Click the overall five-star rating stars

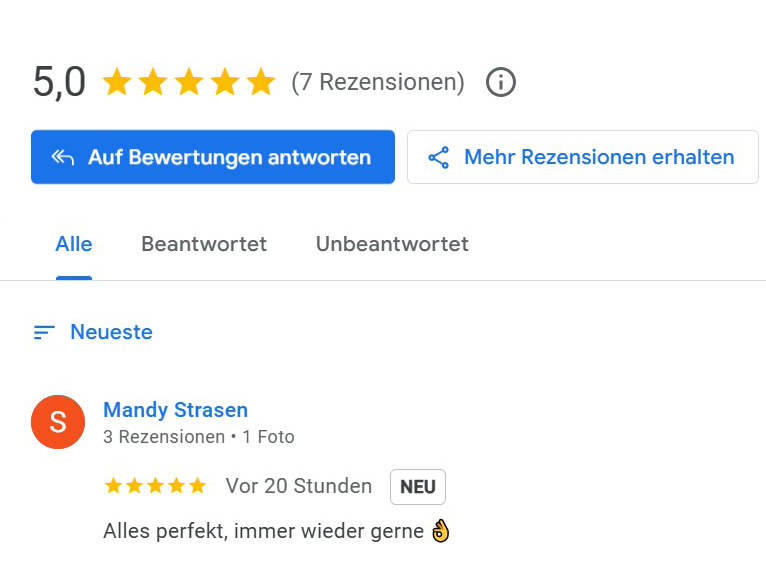click(x=189, y=82)
